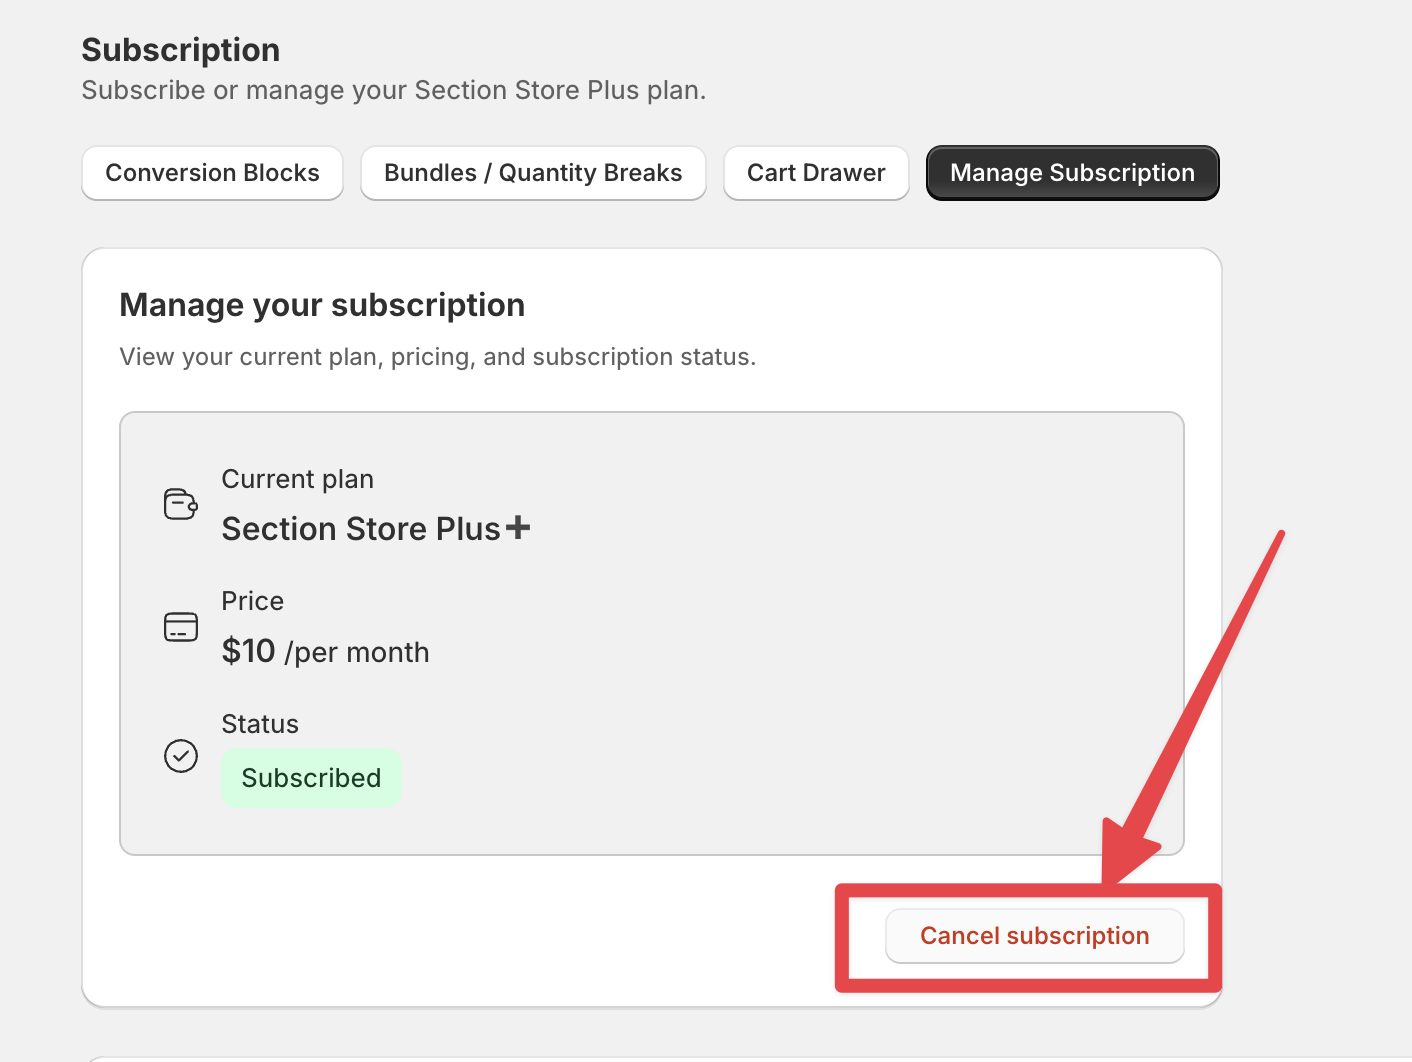
Task: Open the Manage Subscription tab
Action: pyautogui.click(x=1072, y=173)
